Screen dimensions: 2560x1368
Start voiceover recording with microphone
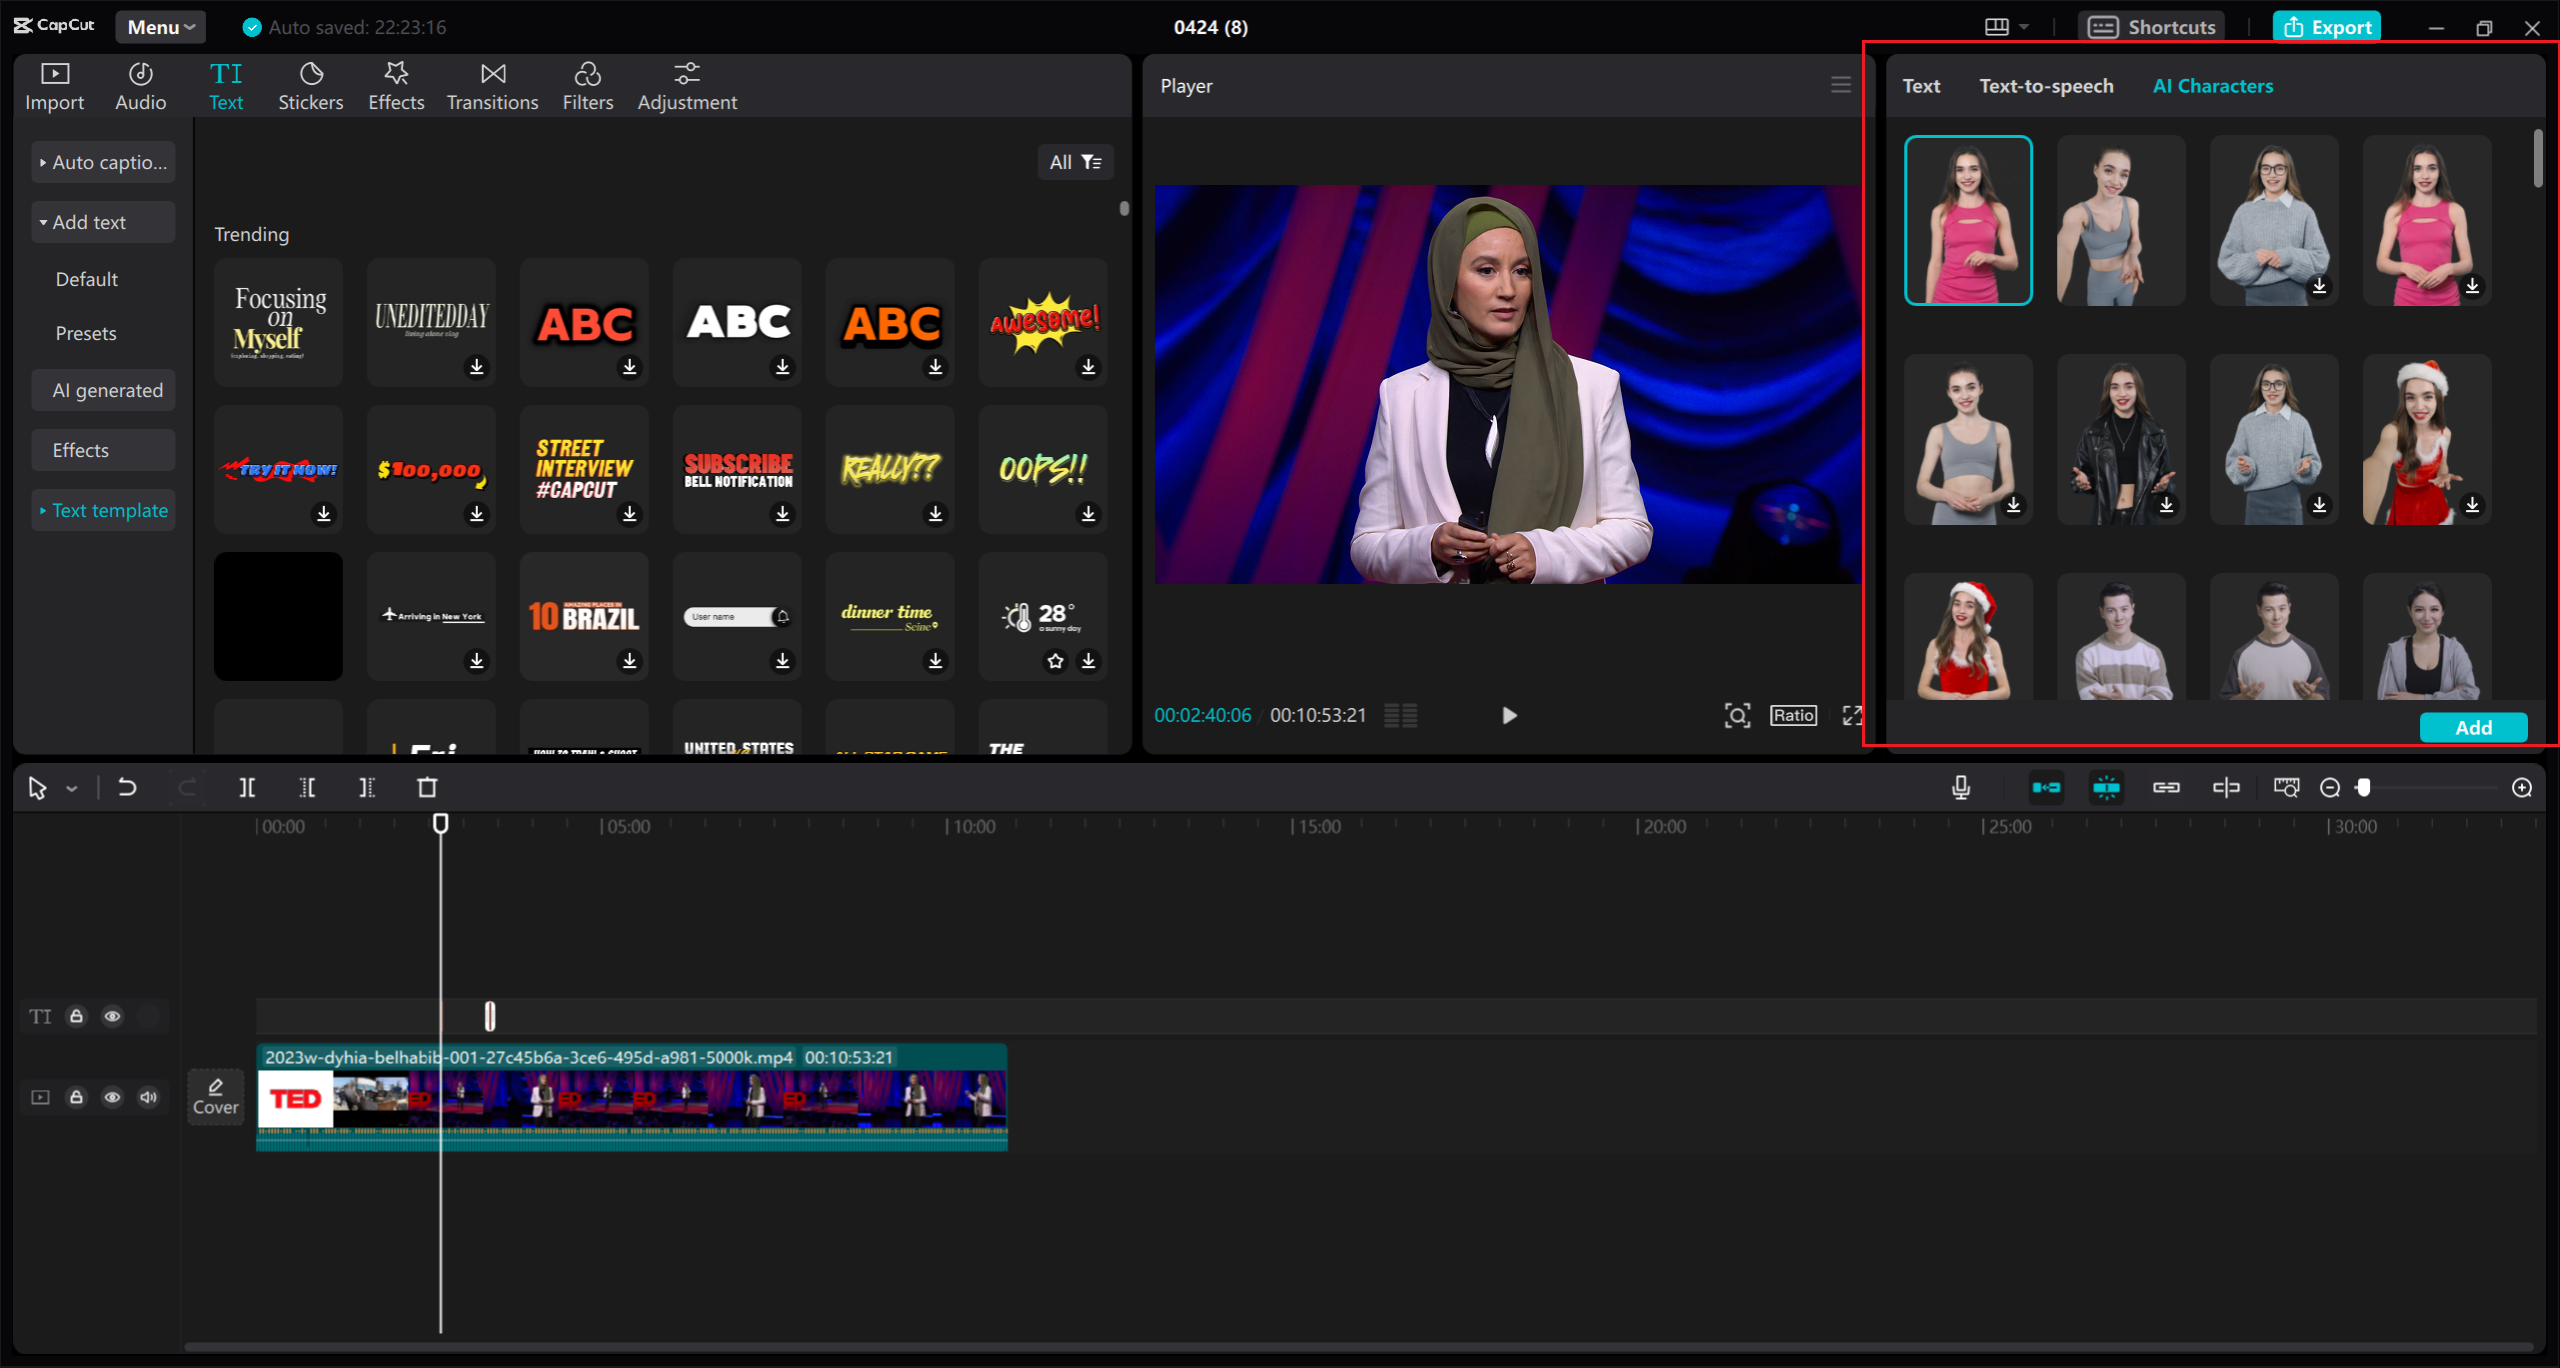click(1961, 788)
